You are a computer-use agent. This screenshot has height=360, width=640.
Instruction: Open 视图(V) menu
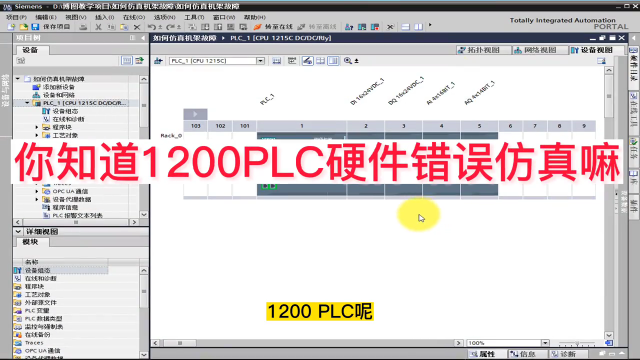pyautogui.click(x=76, y=17)
